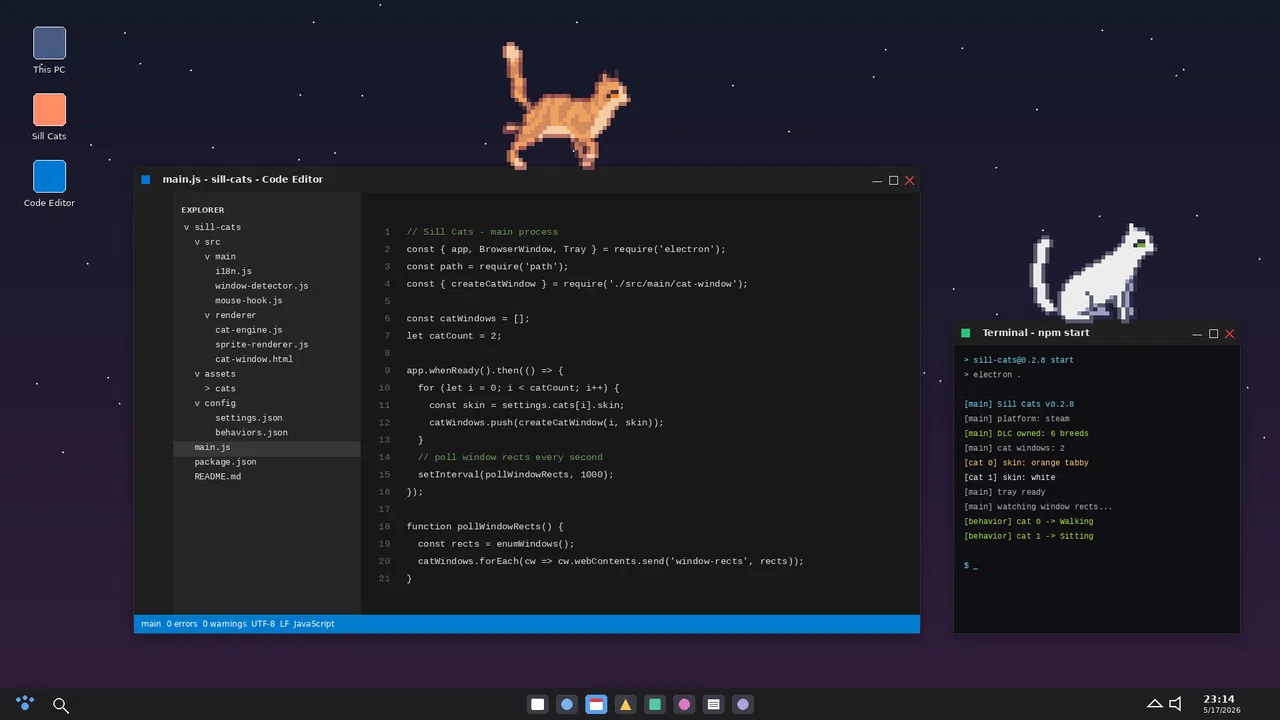Screen dimensions: 1280x720
Task: Open taskbar search magnifier
Action: click(x=61, y=705)
